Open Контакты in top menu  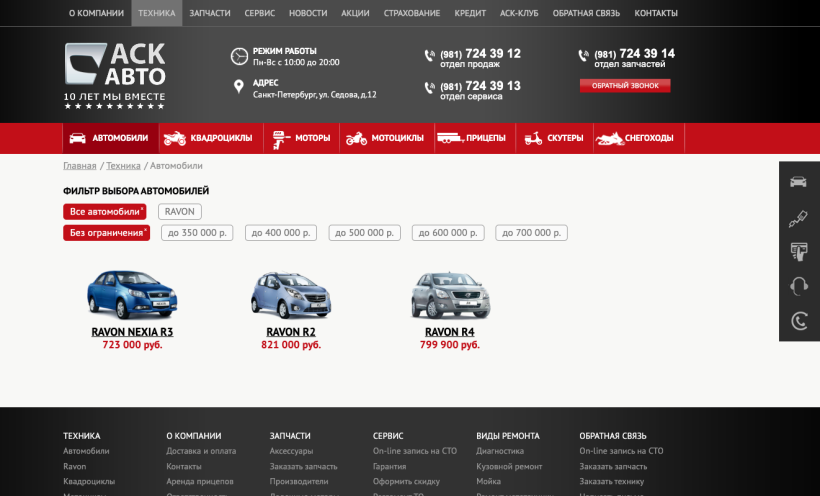click(x=656, y=13)
